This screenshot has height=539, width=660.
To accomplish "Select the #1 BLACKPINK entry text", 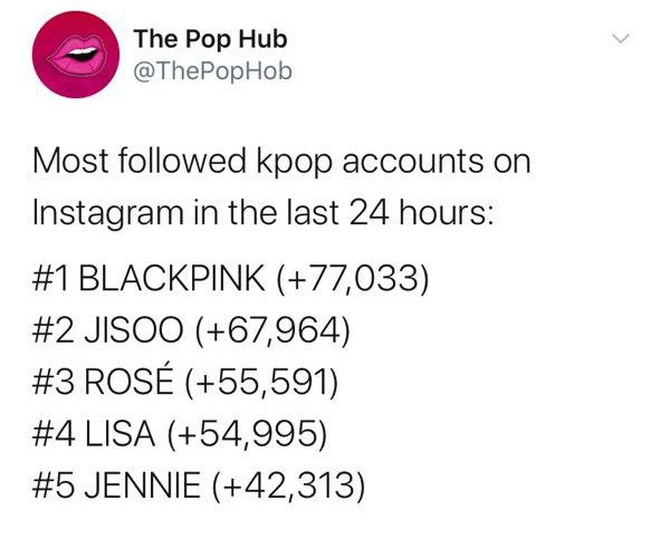I will [x=230, y=279].
